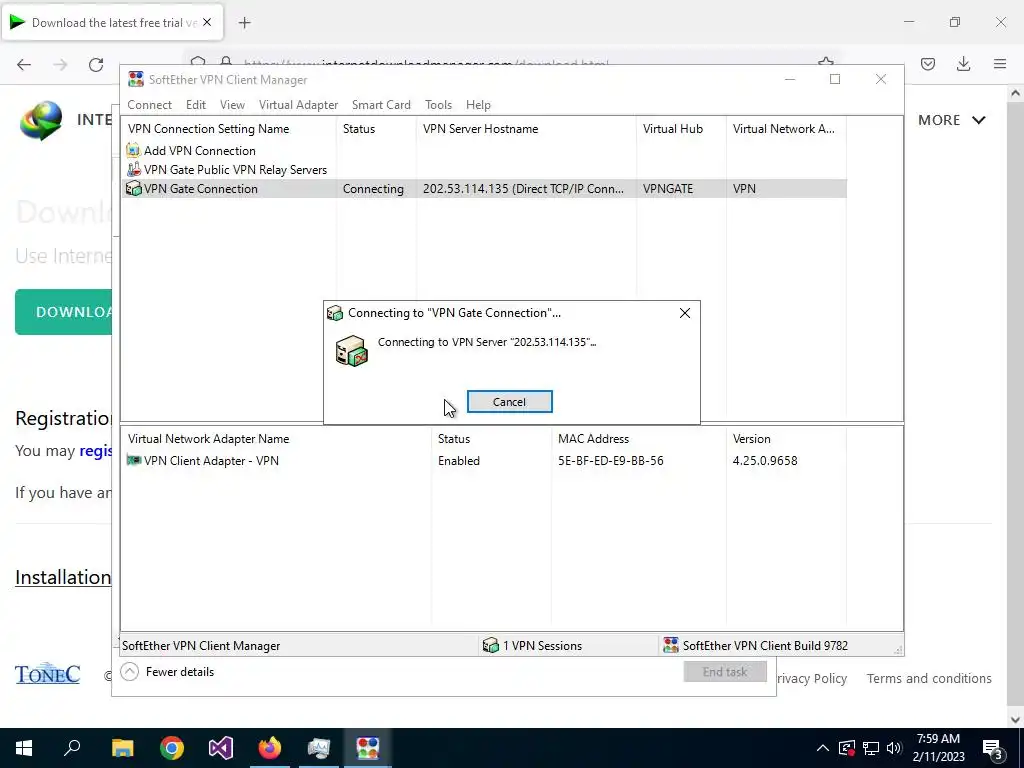Image resolution: width=1024 pixels, height=768 pixels.
Task: Open the Windows Start menu
Action: pyautogui.click(x=24, y=748)
